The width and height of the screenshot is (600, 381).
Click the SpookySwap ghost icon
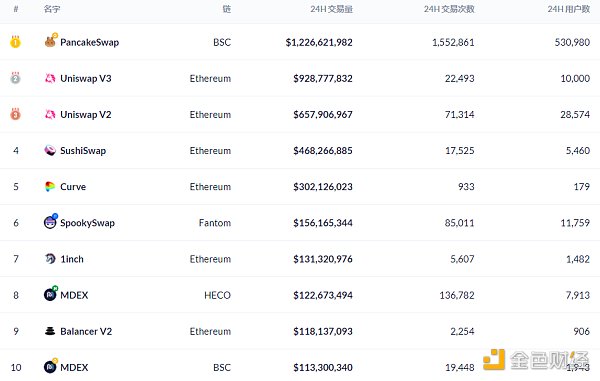point(51,221)
